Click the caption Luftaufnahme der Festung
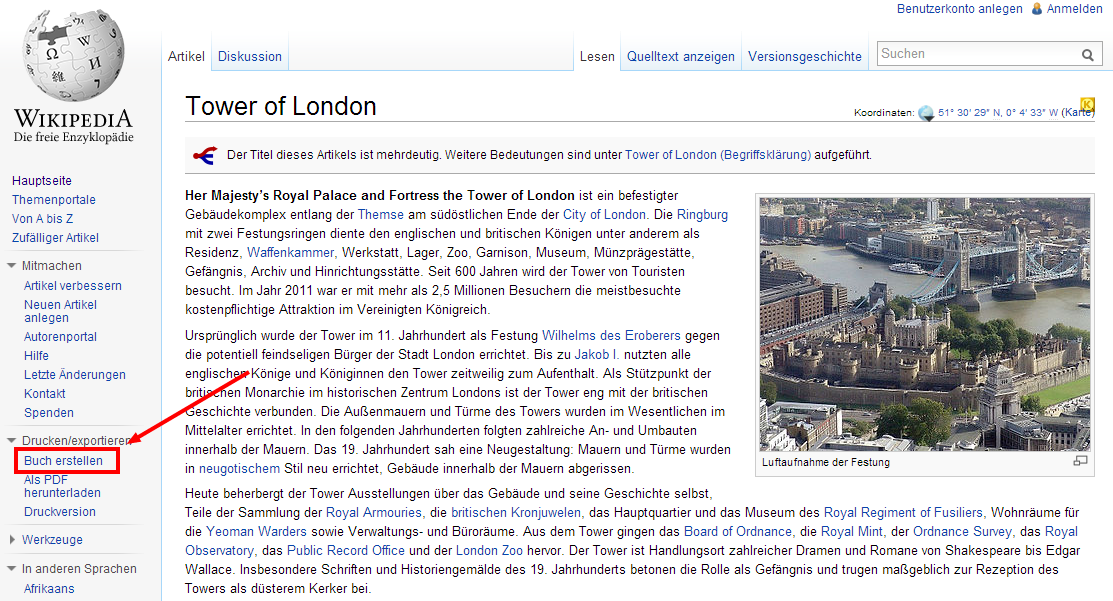This screenshot has width=1113, height=601. pos(826,462)
